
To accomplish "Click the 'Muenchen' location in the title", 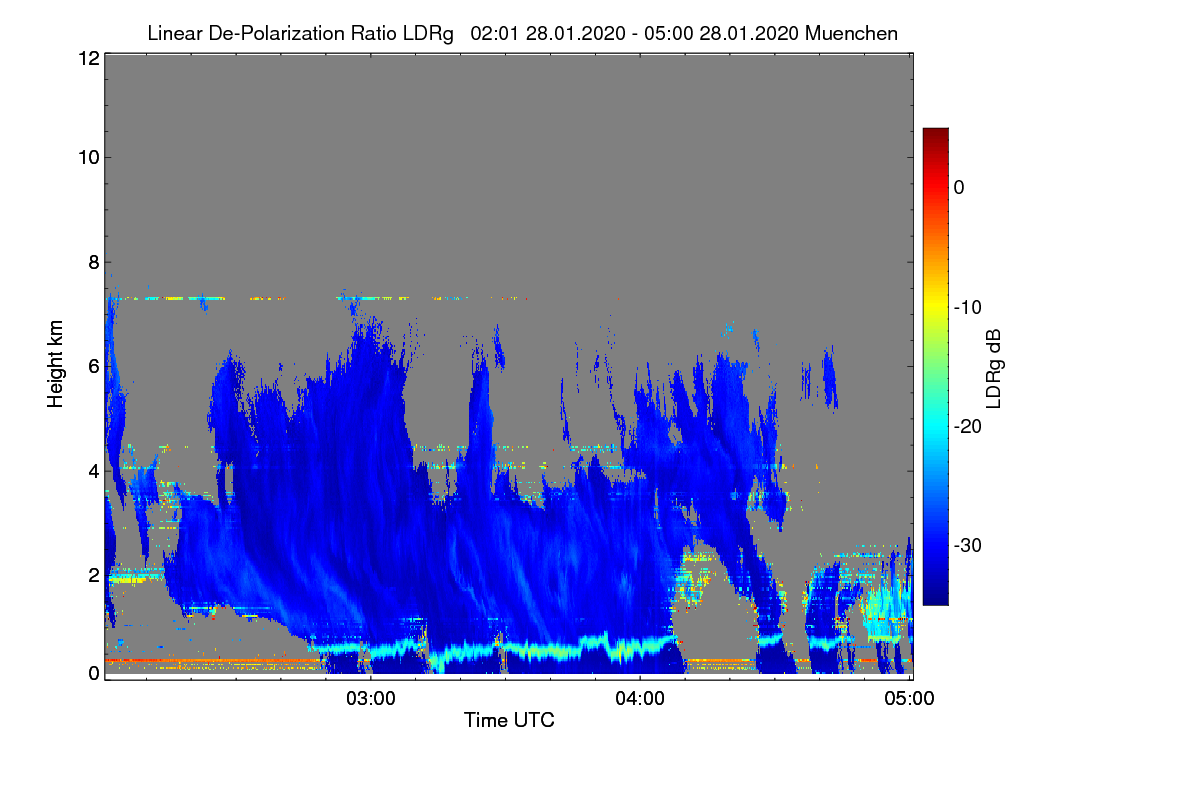I will [x=851, y=33].
